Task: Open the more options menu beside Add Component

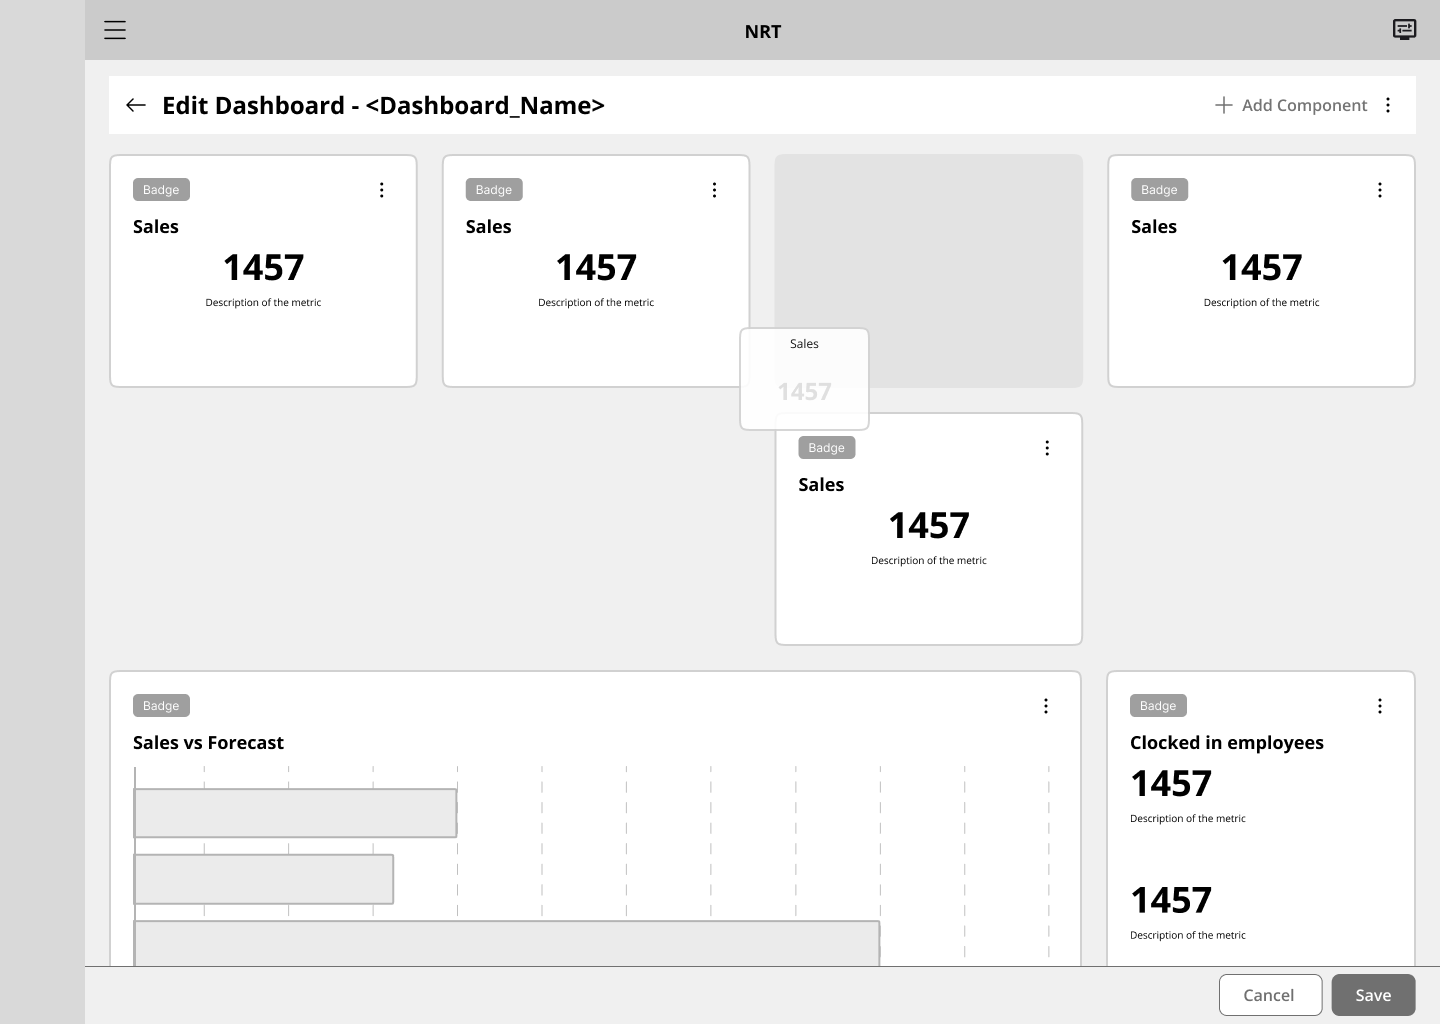Action: tap(1388, 105)
